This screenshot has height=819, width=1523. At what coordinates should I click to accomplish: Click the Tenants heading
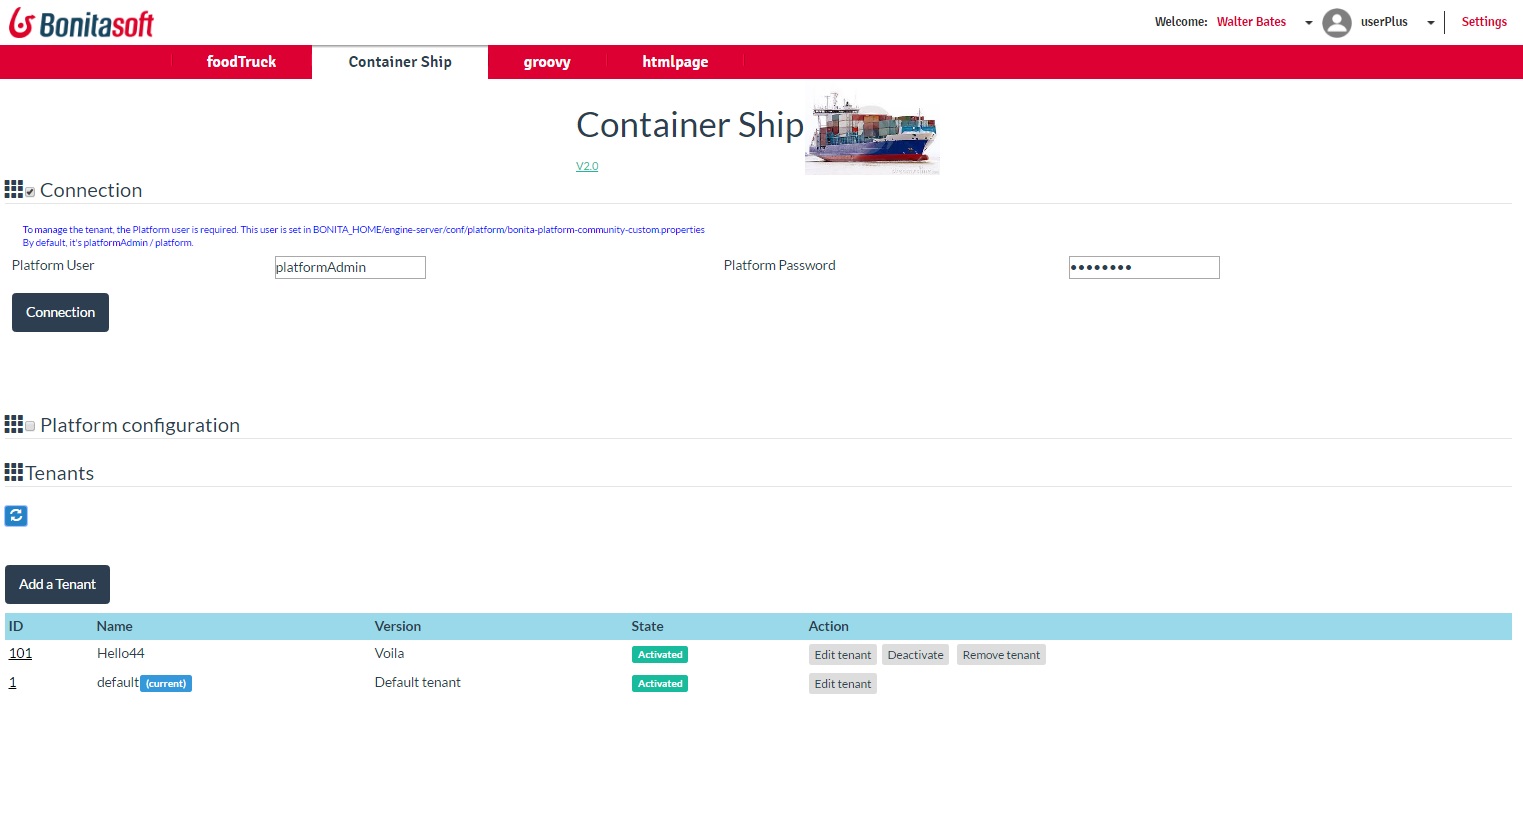point(60,473)
